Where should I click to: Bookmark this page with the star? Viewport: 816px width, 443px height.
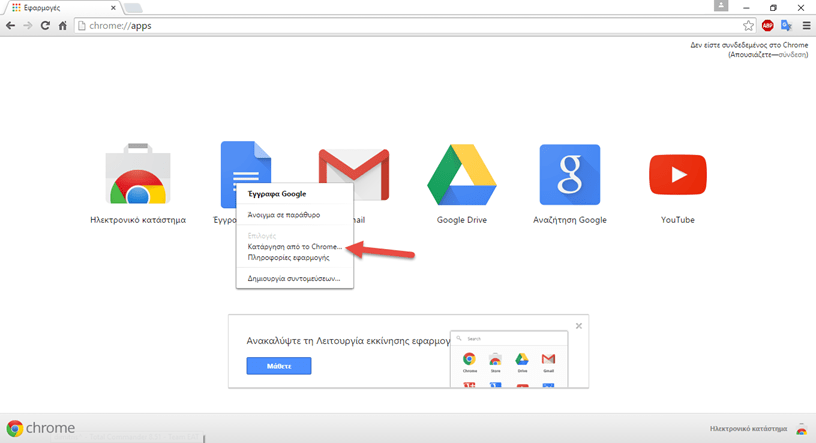pos(748,26)
